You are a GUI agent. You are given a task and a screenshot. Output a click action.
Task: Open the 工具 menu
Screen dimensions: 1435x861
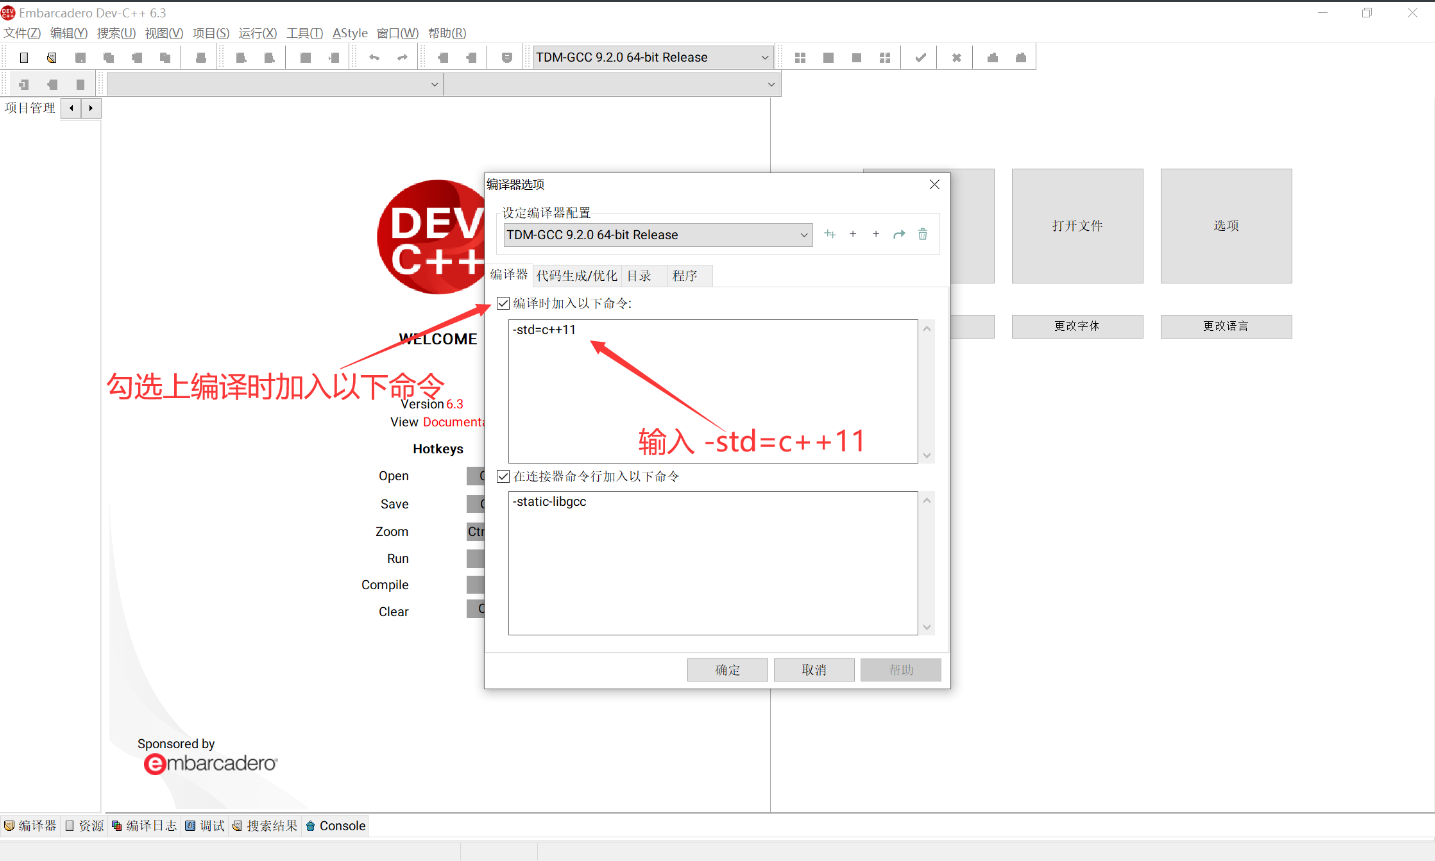click(x=304, y=33)
